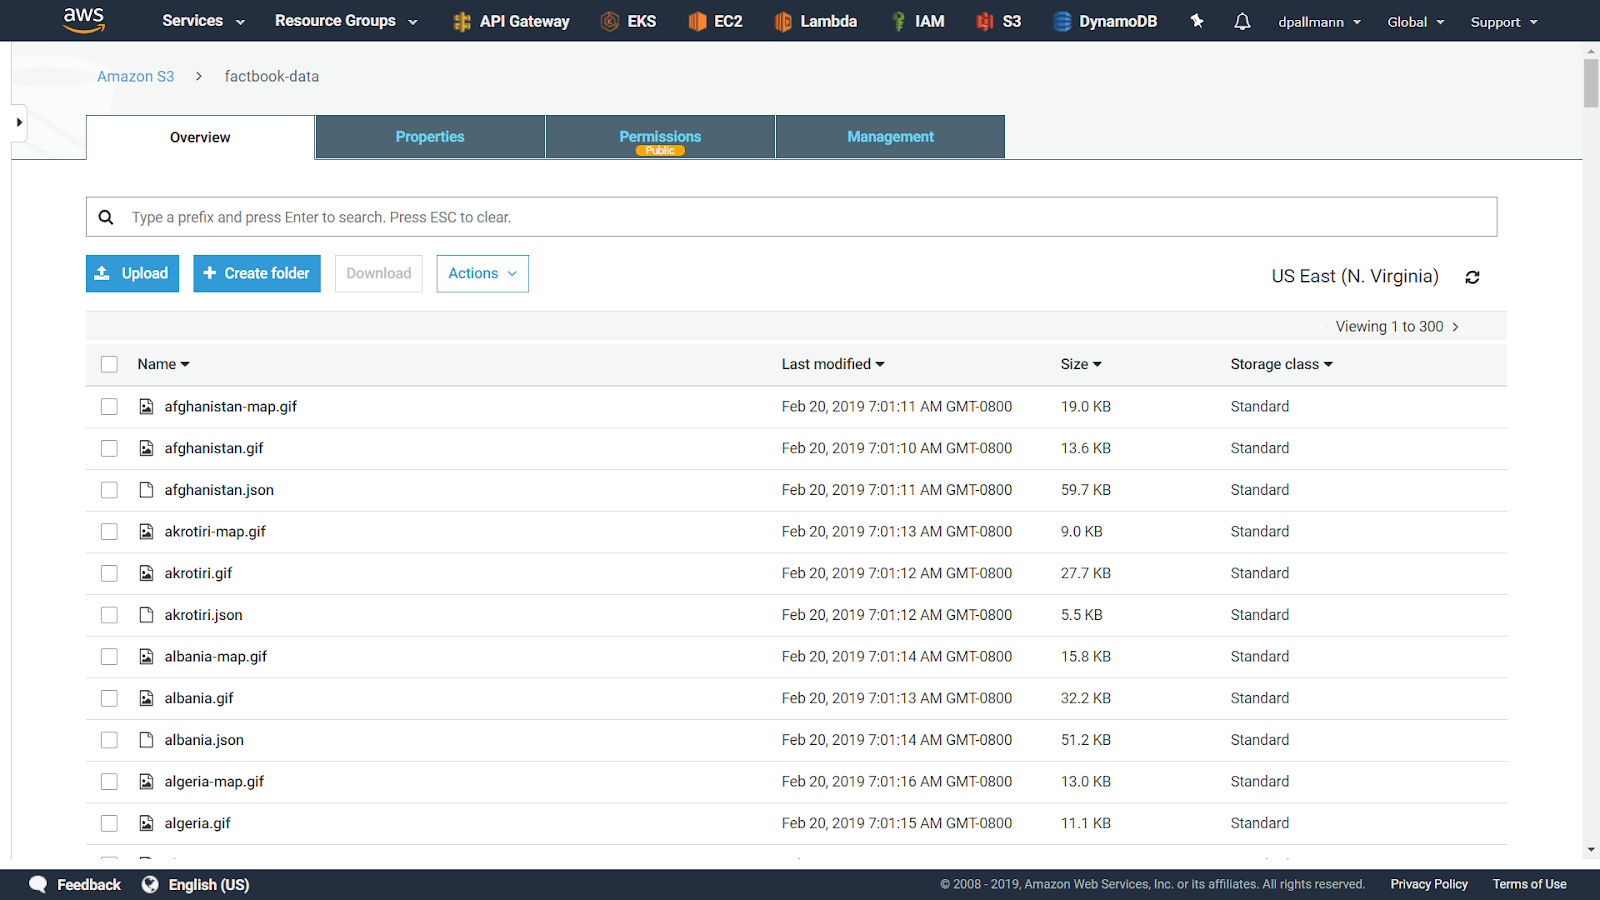The image size is (1600, 900).
Task: Open the Properties tab
Action: click(x=429, y=136)
